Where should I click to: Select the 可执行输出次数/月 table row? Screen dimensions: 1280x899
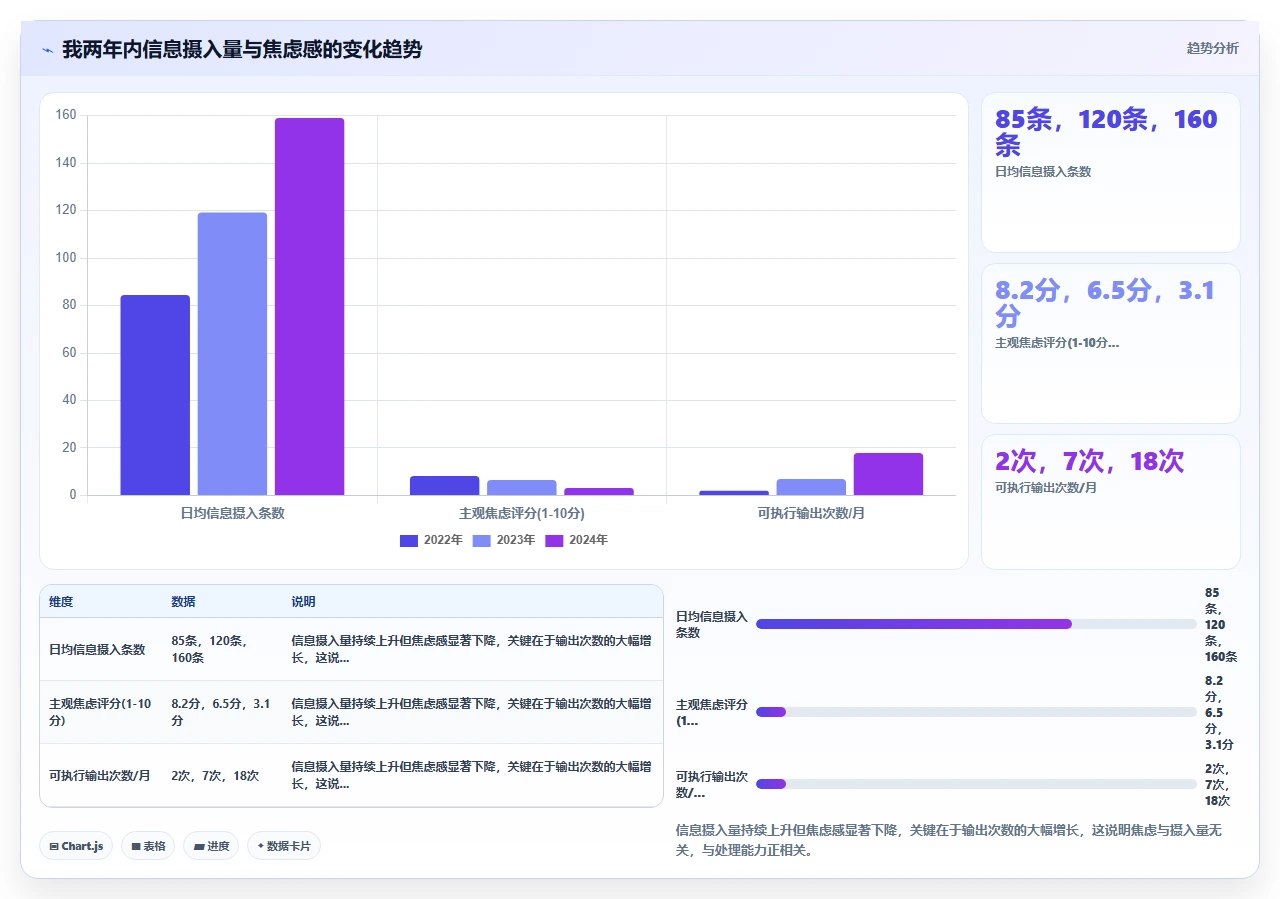point(351,775)
